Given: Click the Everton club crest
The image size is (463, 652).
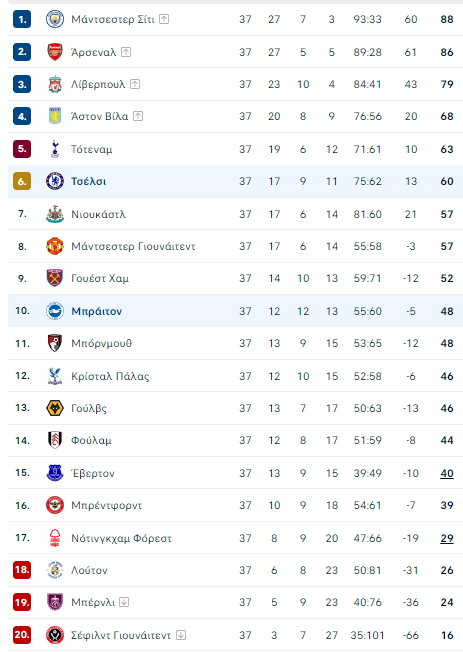Looking at the screenshot, I should pyautogui.click(x=54, y=473).
